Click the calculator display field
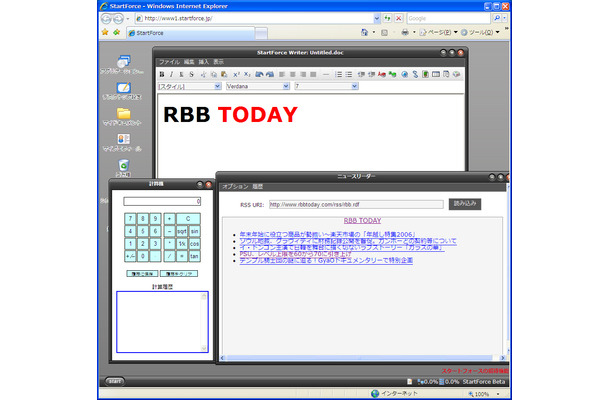610x400 pixels. (162, 201)
